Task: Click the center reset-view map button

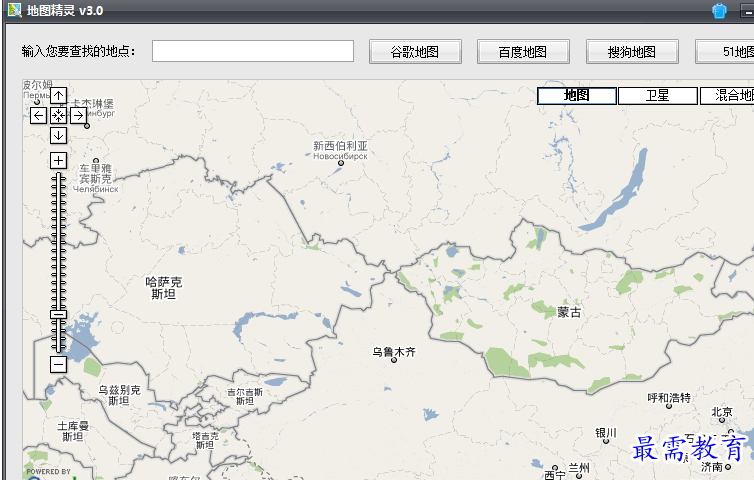Action: click(x=58, y=115)
